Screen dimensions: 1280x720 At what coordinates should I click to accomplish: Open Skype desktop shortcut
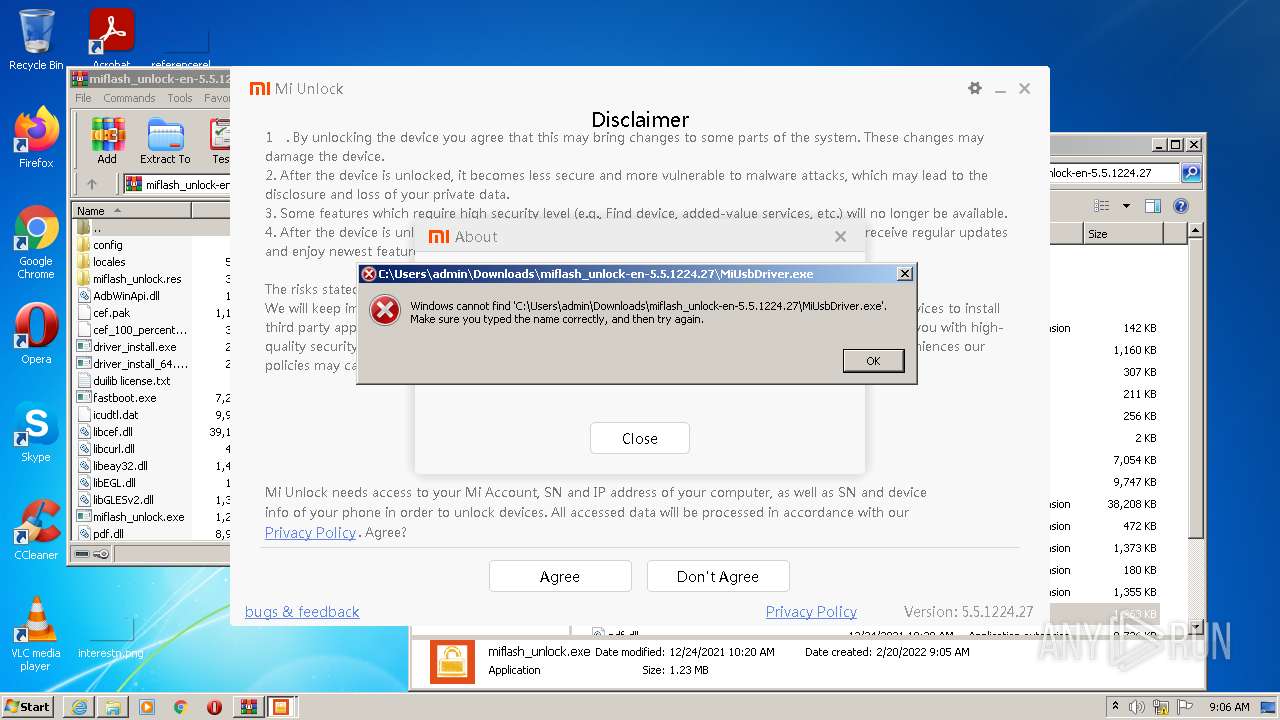pos(36,432)
